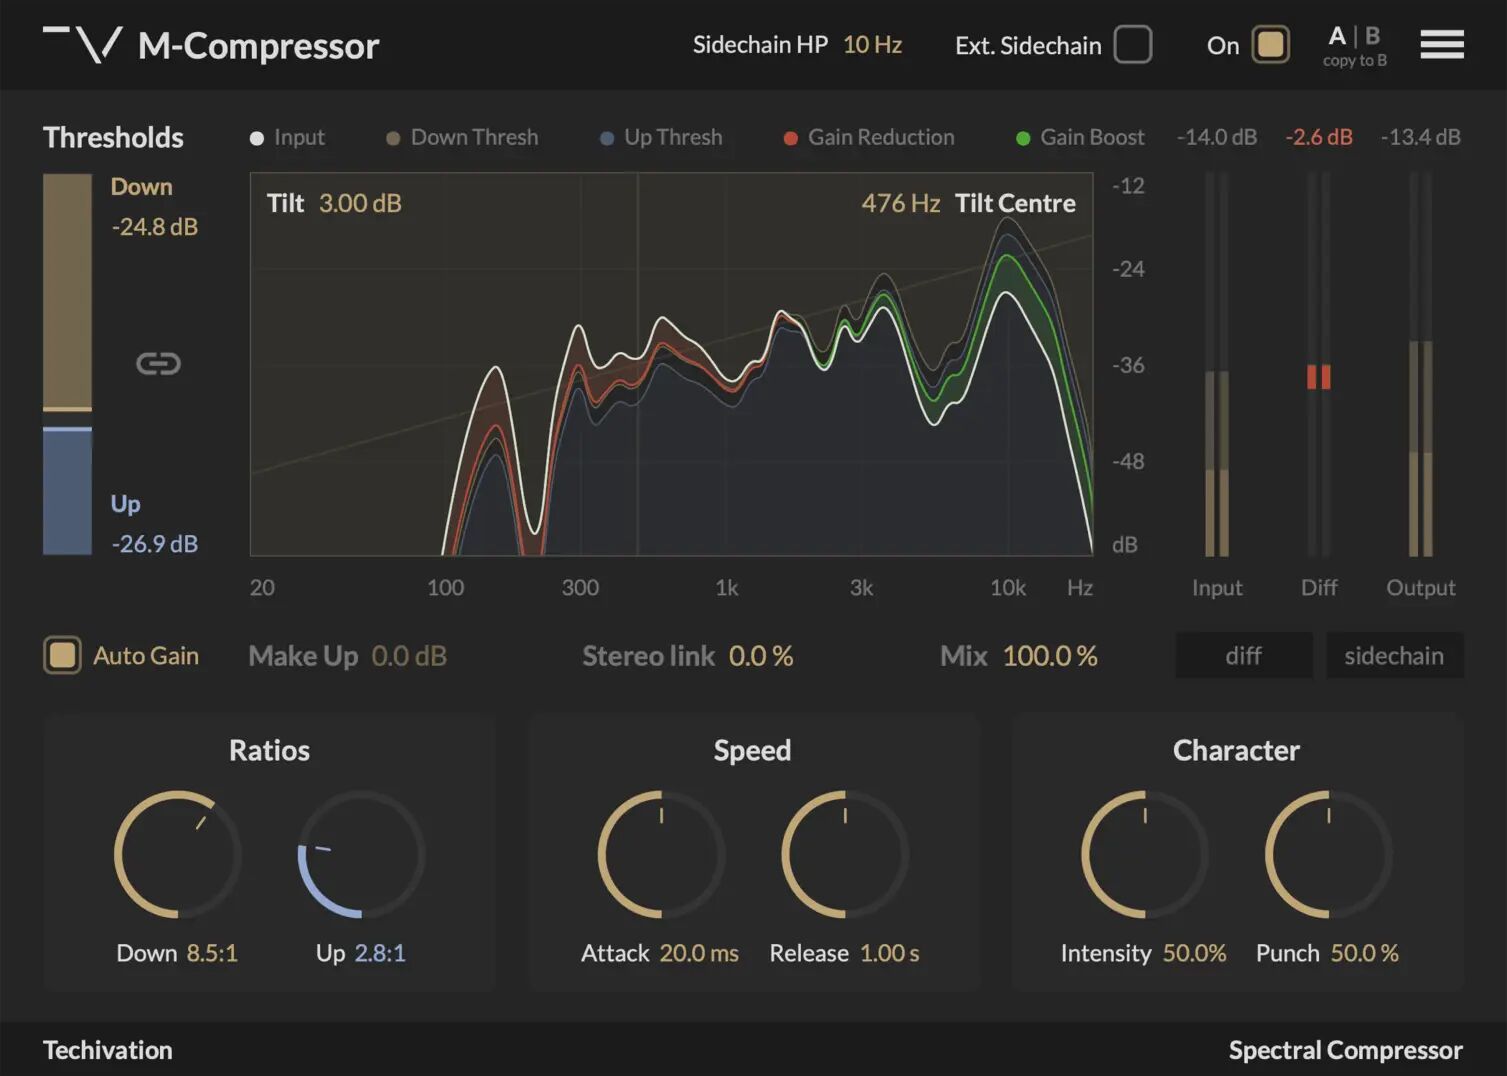1507x1076 pixels.
Task: Open the hamburger menu
Action: (x=1441, y=45)
